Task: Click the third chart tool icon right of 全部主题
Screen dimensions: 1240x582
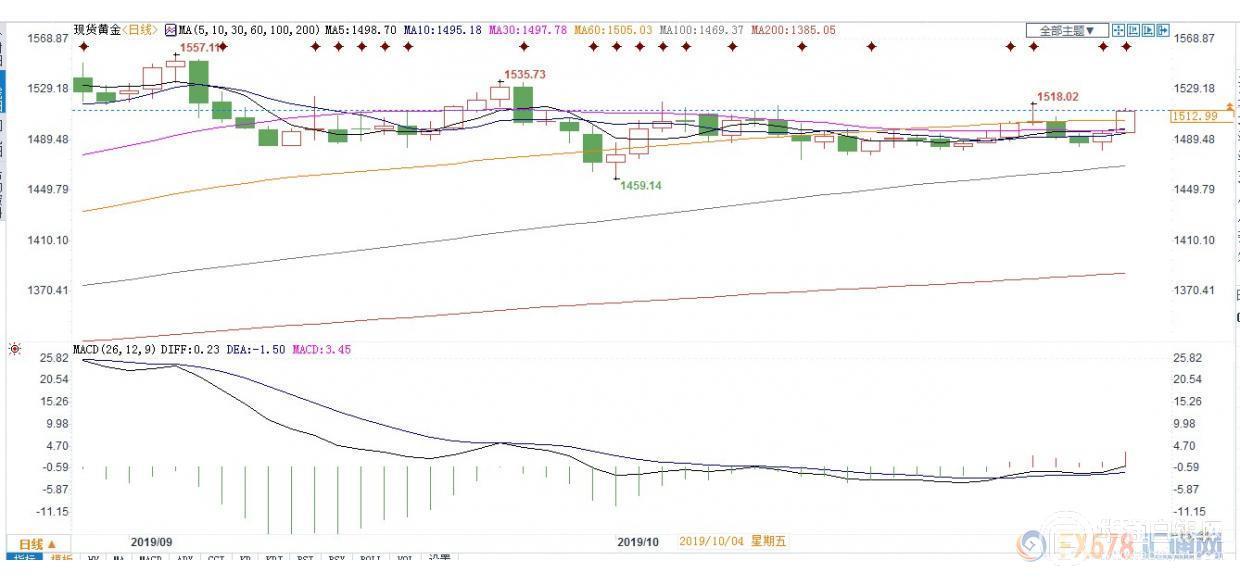Action: [x=1148, y=30]
